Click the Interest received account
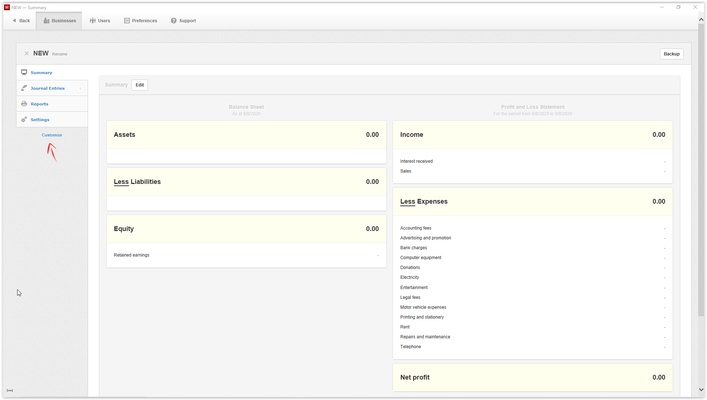This screenshot has height=400, width=707. (x=416, y=161)
